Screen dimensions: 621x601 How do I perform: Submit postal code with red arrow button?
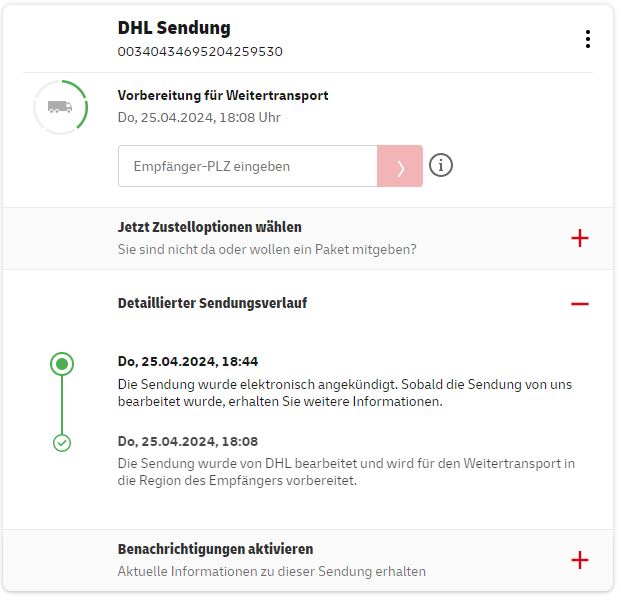point(400,166)
